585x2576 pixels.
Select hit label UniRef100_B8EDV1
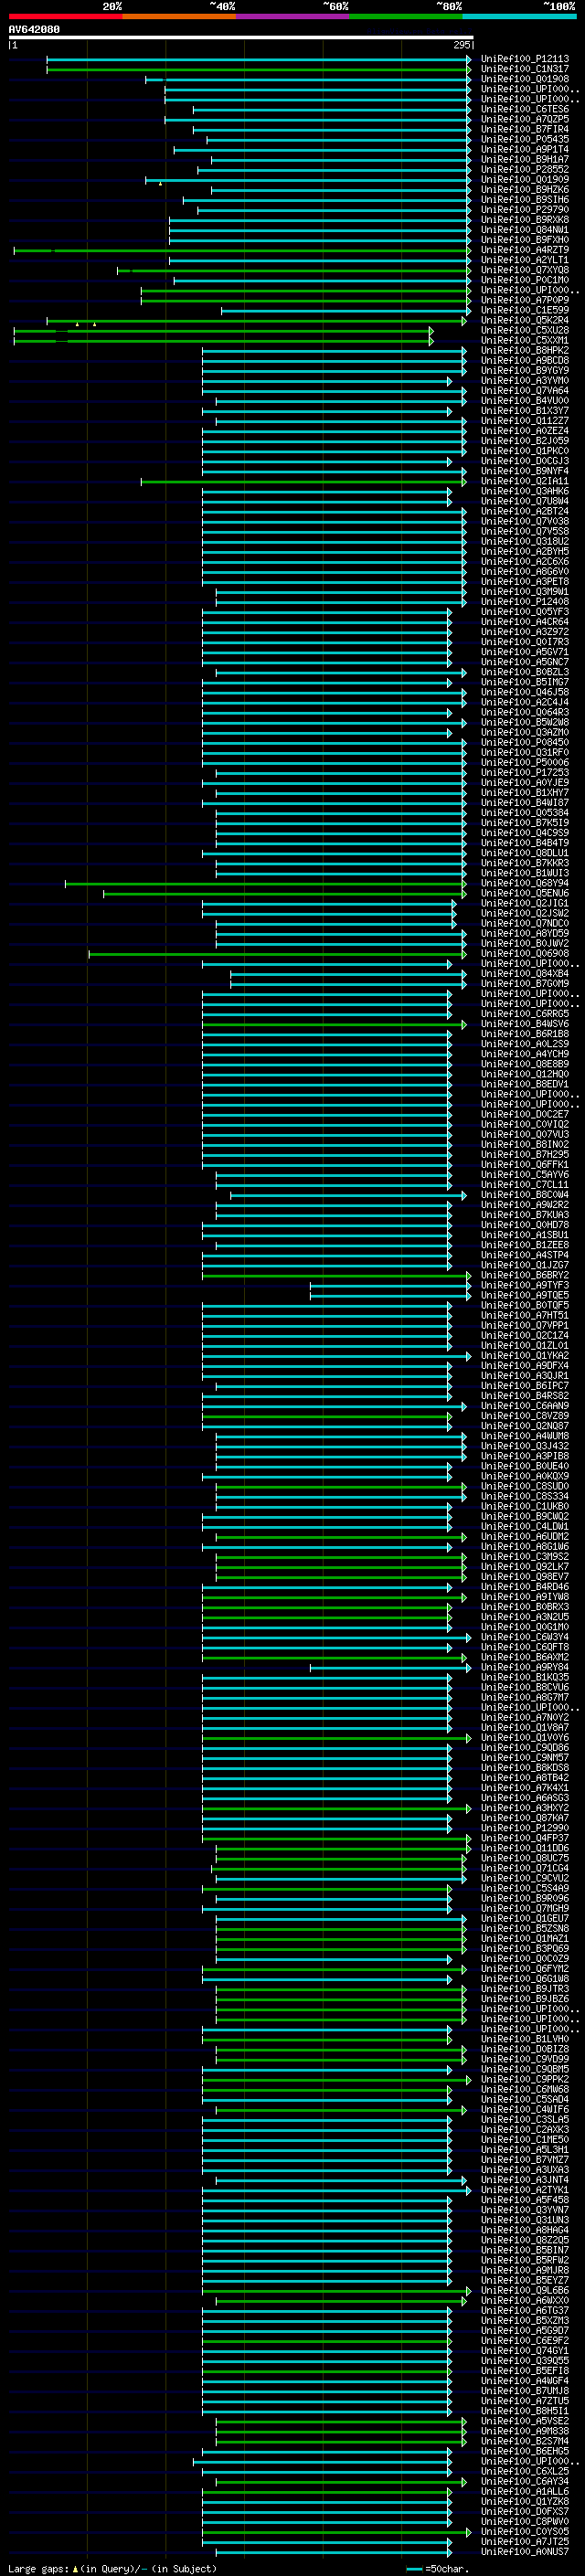(525, 1084)
